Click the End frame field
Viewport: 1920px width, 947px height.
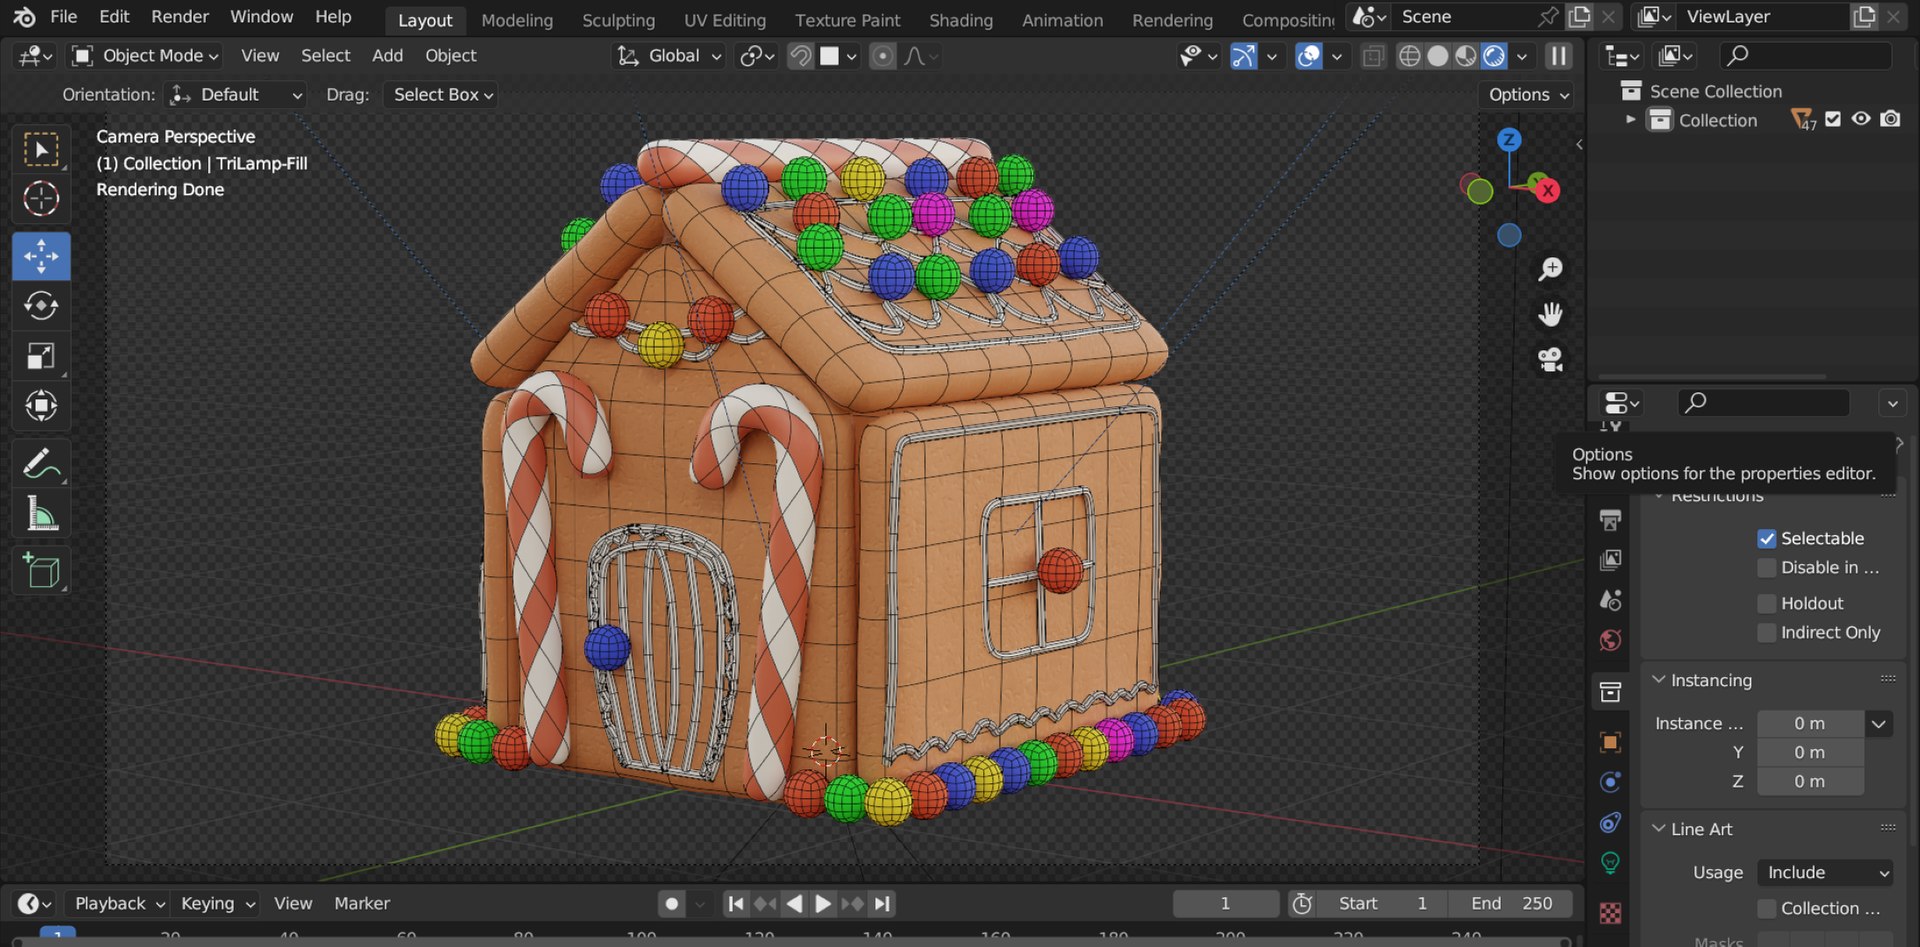pos(1511,903)
